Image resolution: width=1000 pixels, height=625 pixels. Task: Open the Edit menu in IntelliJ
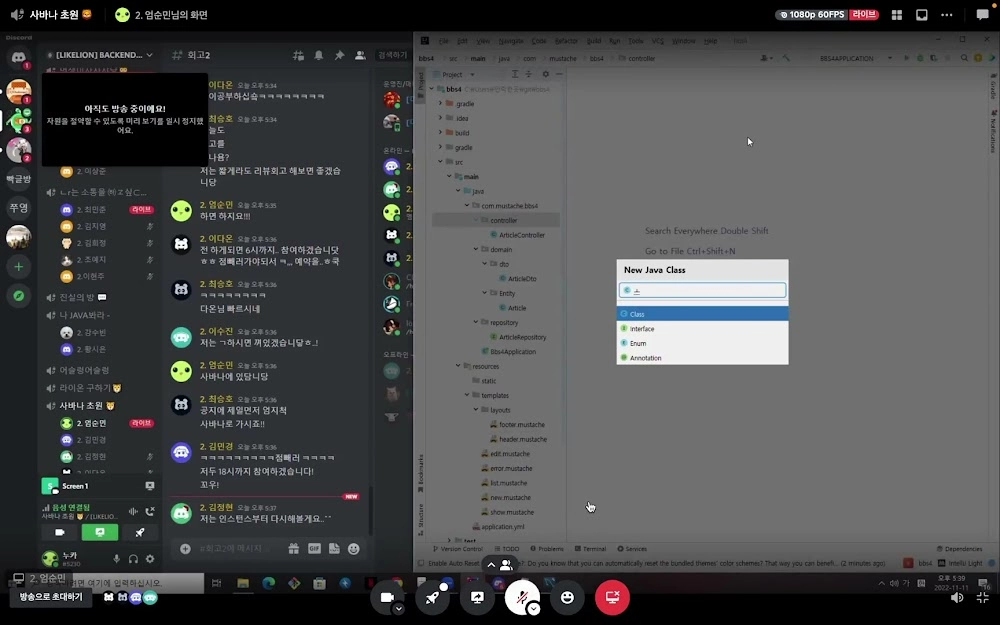(x=462, y=41)
